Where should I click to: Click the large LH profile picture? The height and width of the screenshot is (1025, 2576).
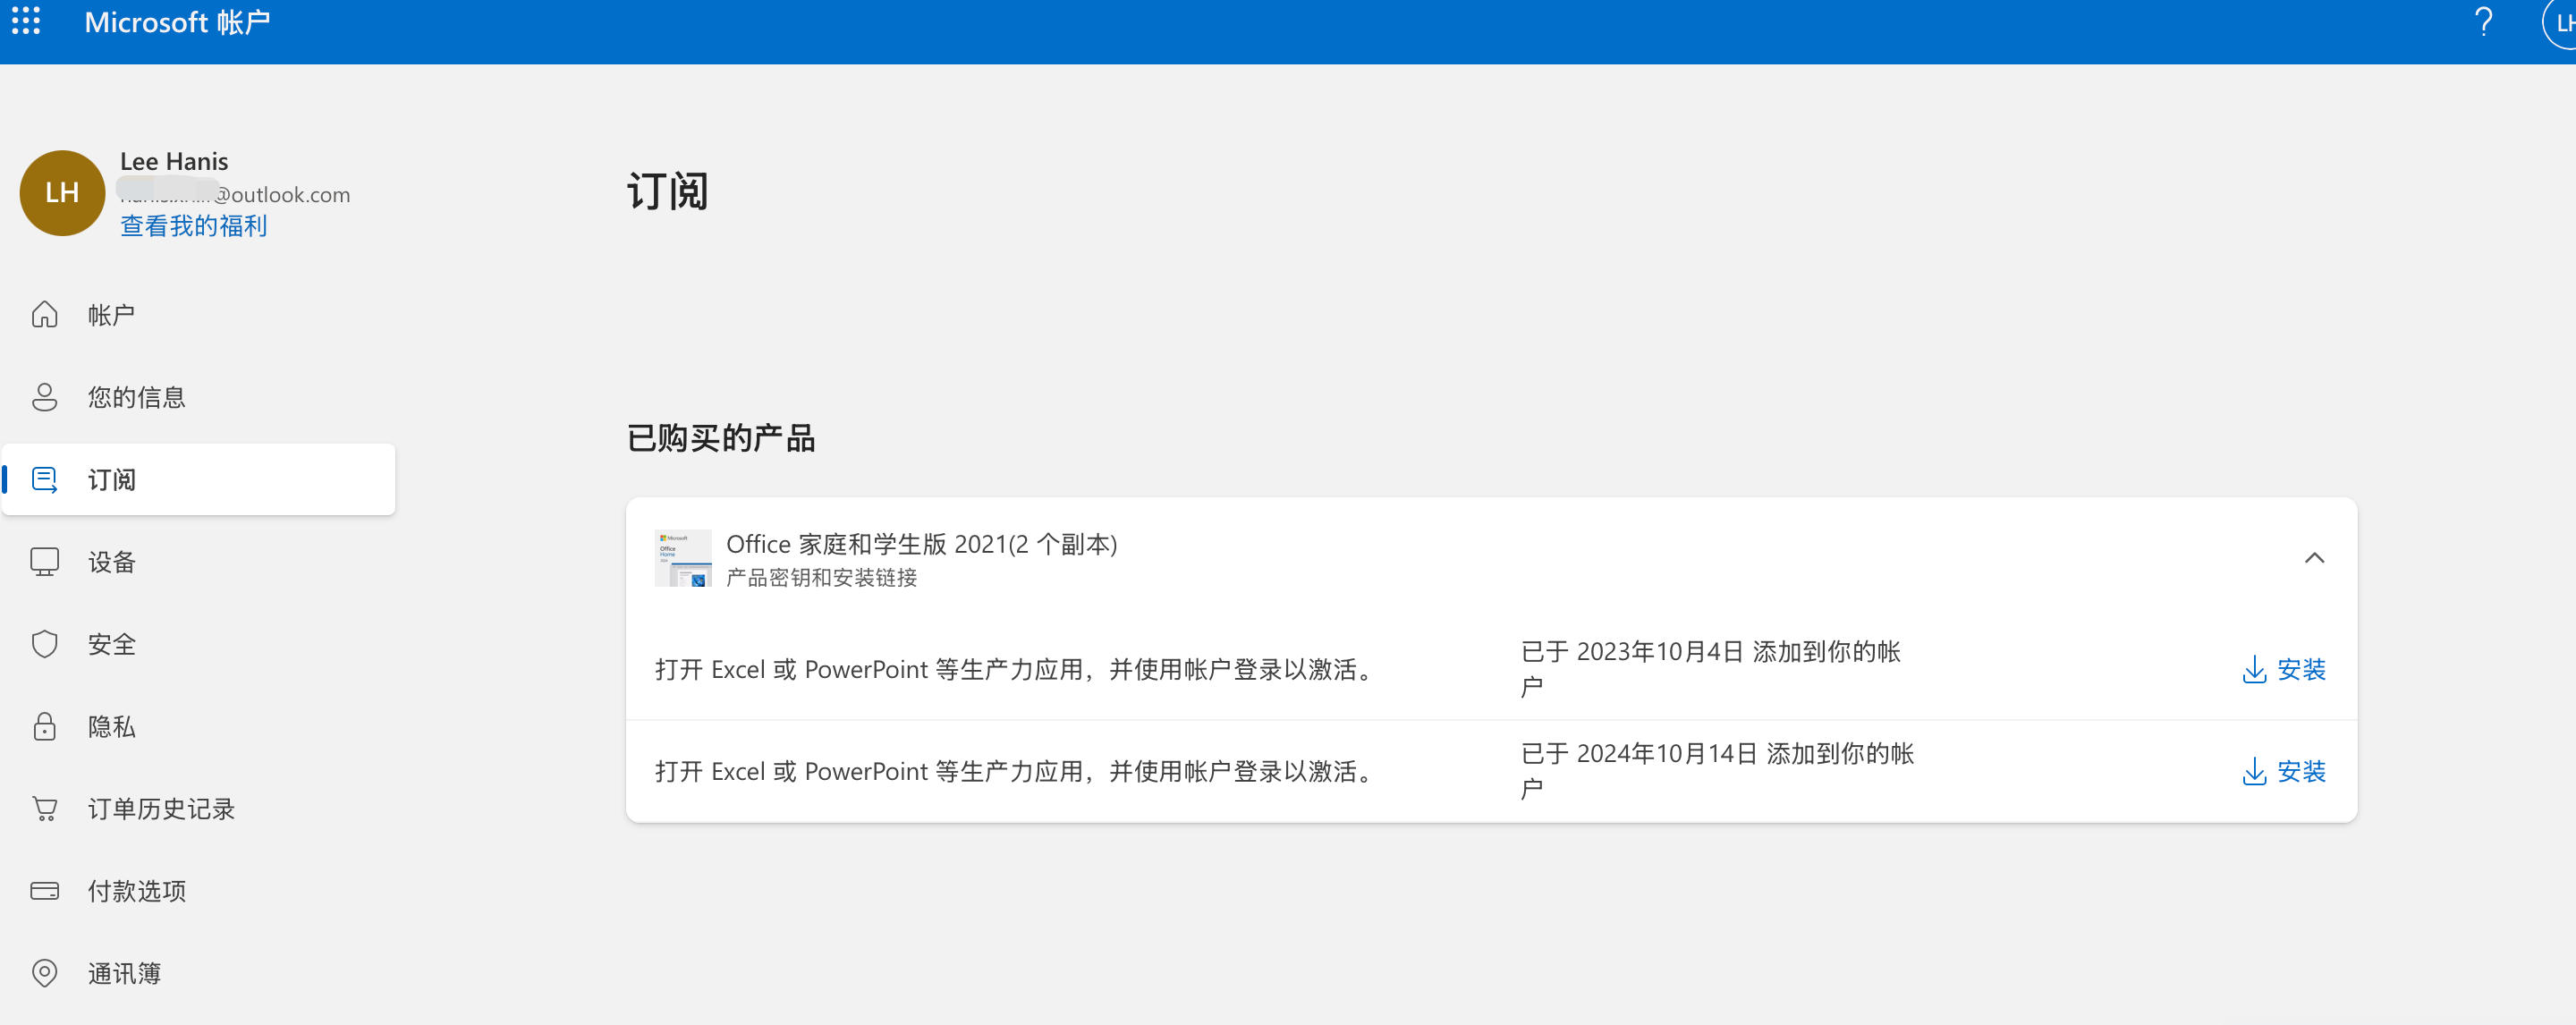(x=62, y=193)
